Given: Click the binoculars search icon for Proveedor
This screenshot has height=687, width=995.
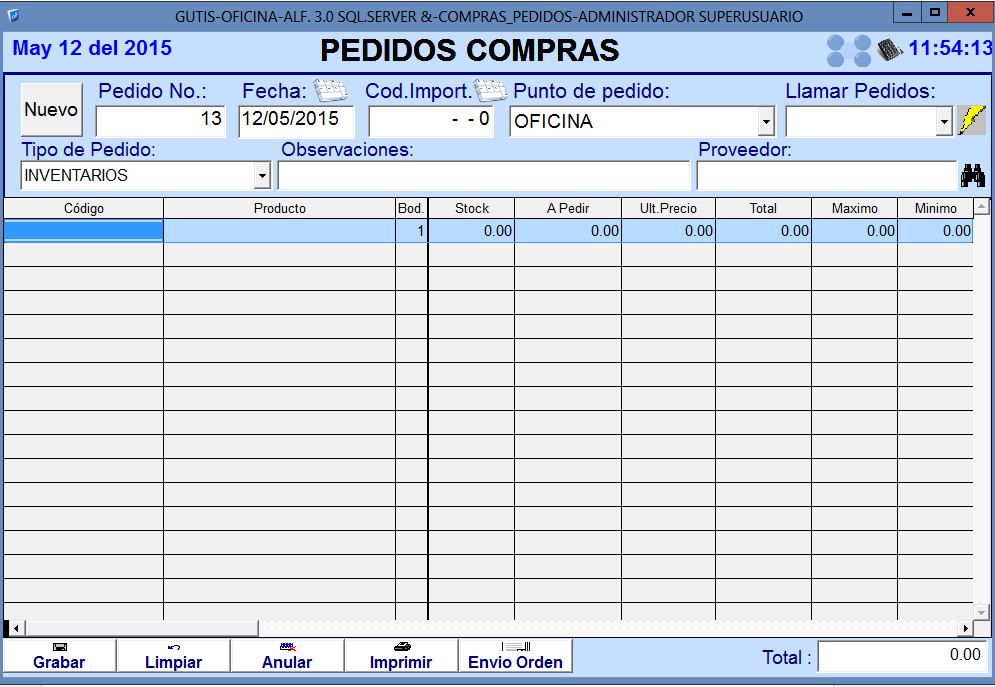Looking at the screenshot, I should (972, 176).
